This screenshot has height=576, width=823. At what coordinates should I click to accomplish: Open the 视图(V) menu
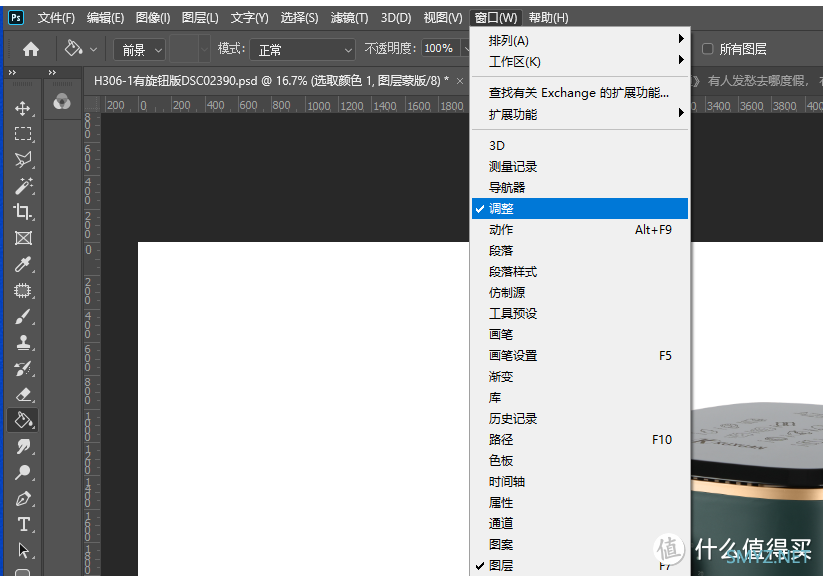point(443,18)
